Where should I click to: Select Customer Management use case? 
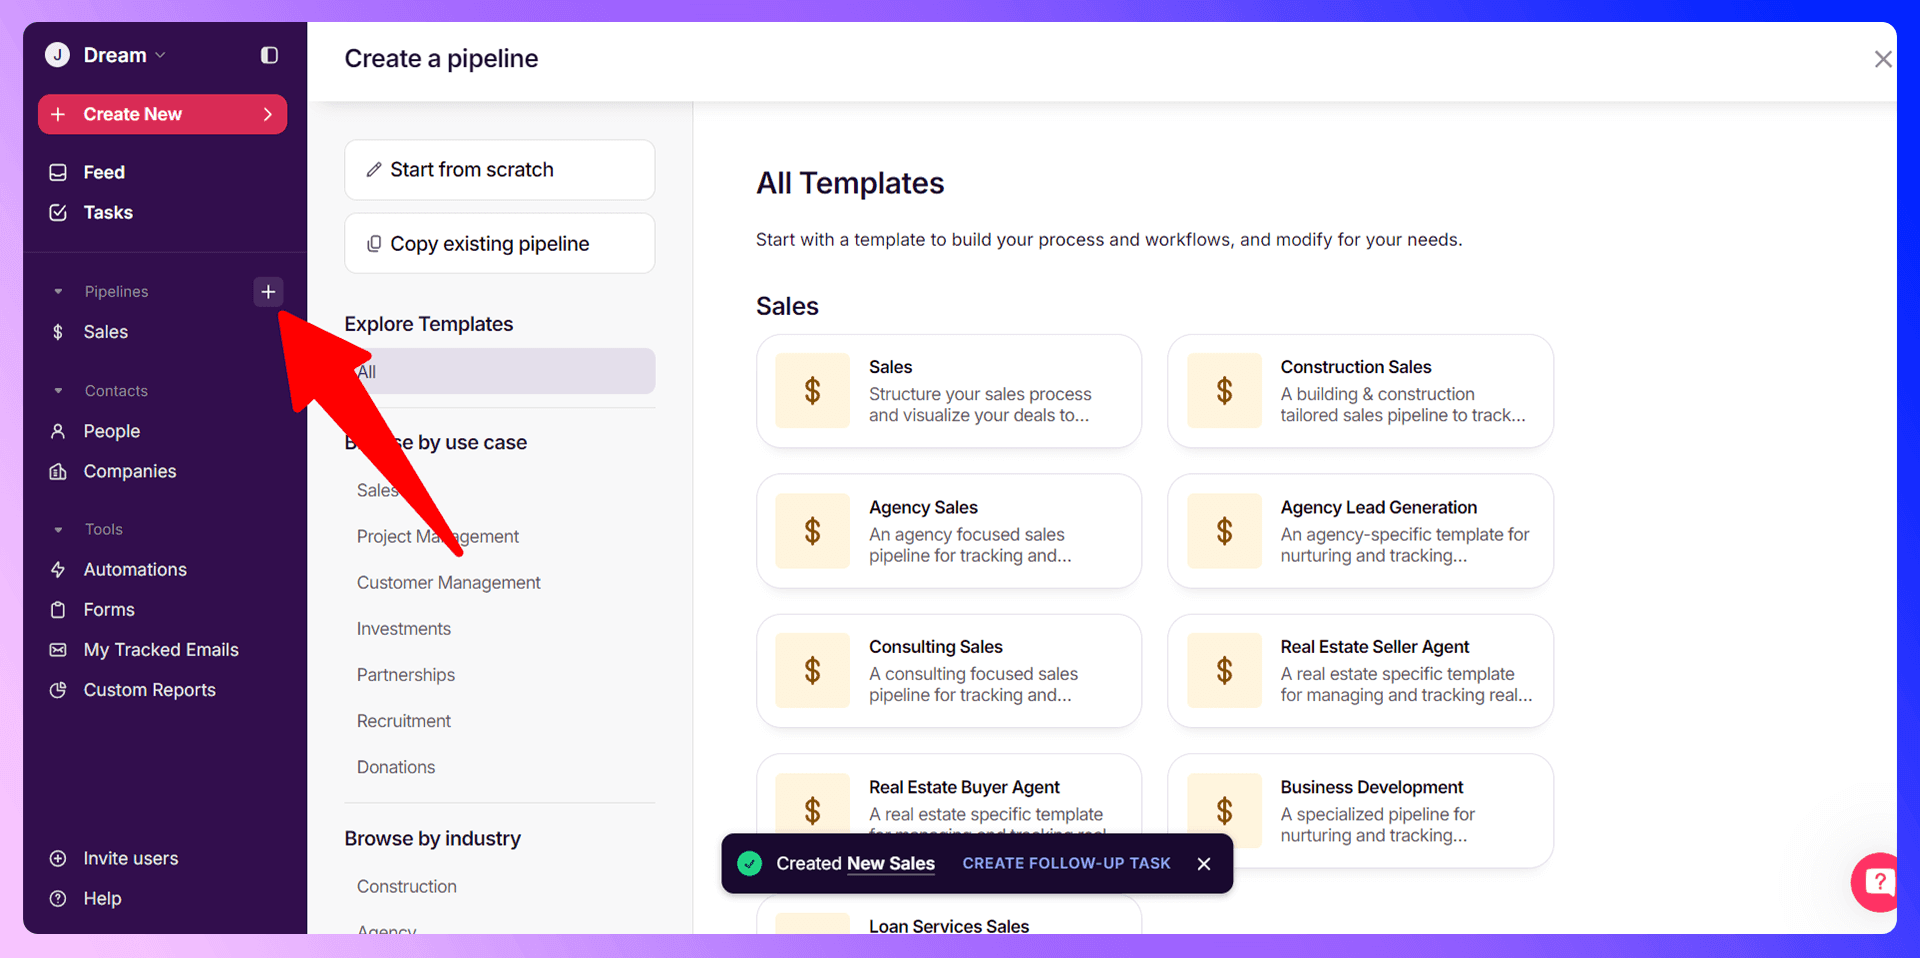pos(448,582)
